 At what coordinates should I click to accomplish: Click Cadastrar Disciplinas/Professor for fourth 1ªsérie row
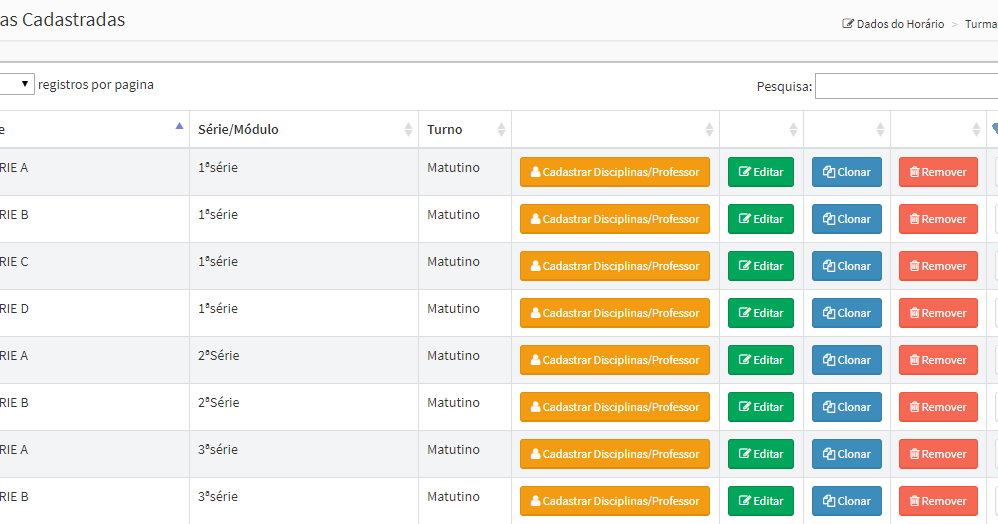point(615,313)
